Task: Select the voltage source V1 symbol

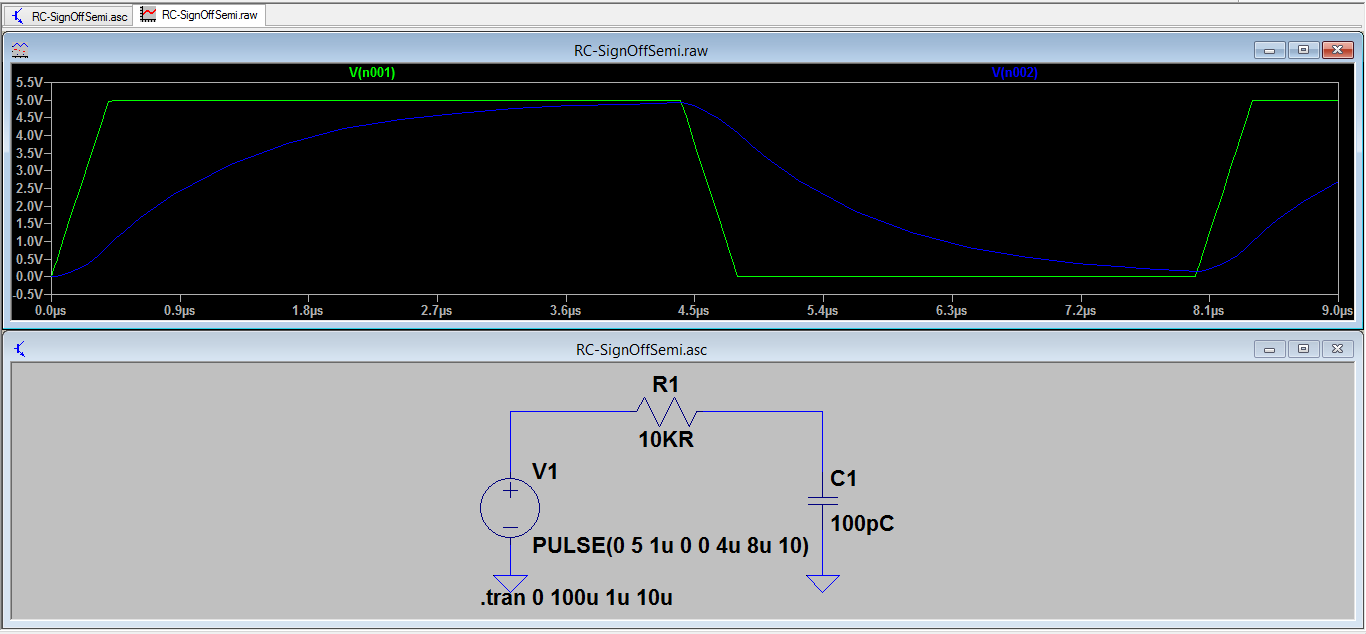Action: click(510, 506)
